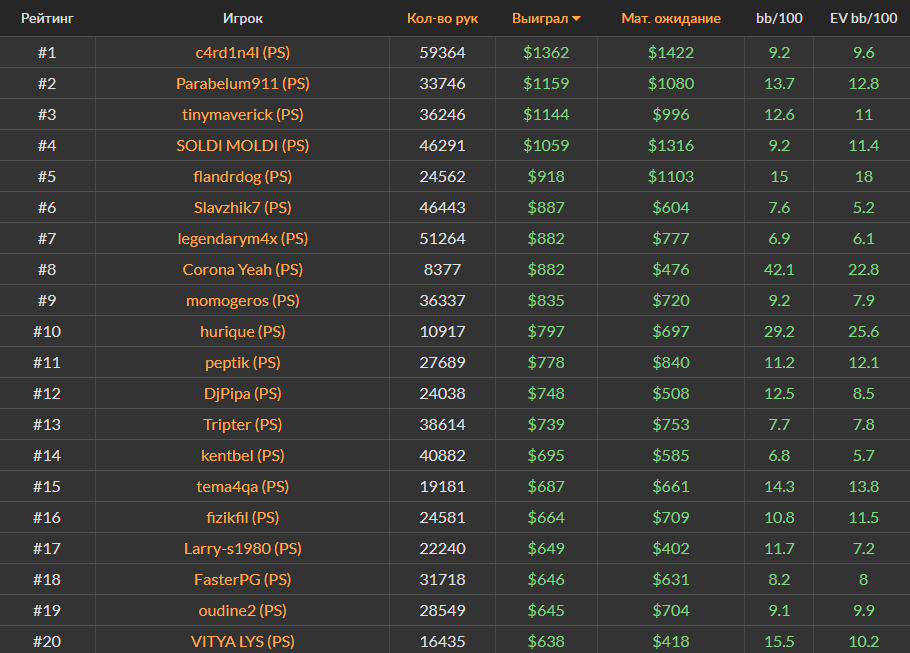Screen dimensions: 910x653
Task: Open Corona Yeah (PS) profile
Action: pos(242,269)
